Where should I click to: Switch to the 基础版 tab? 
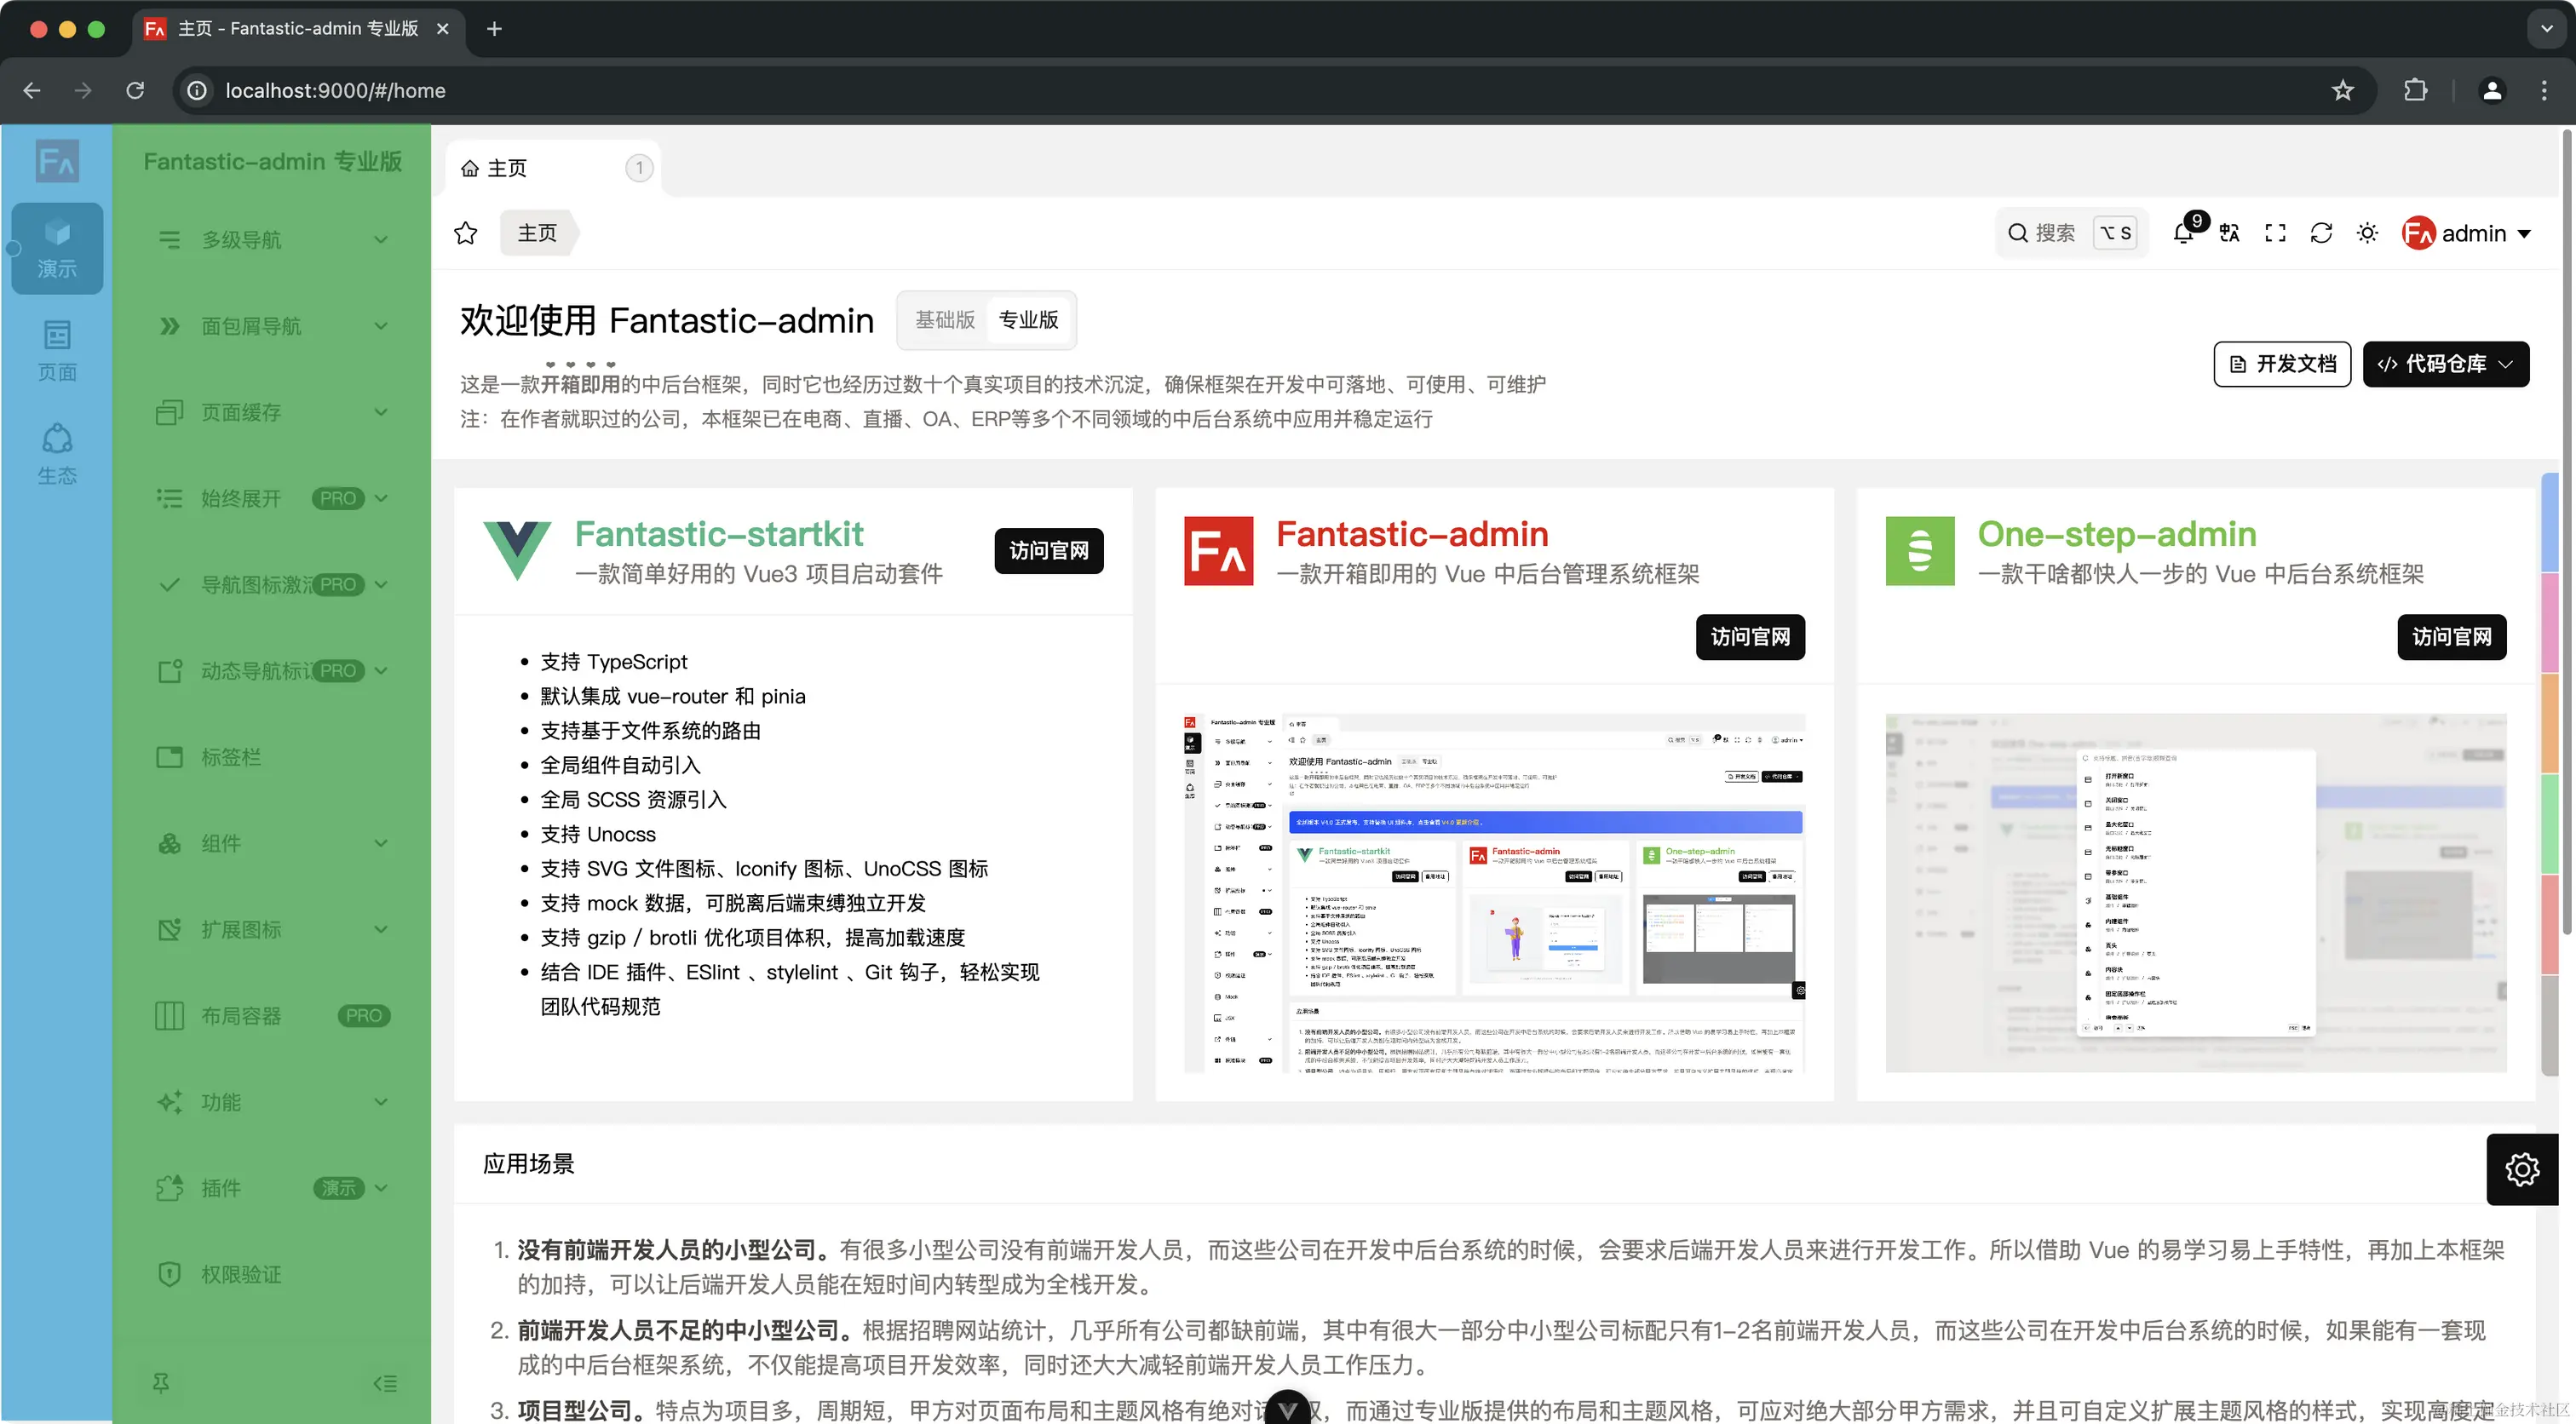[x=943, y=320]
